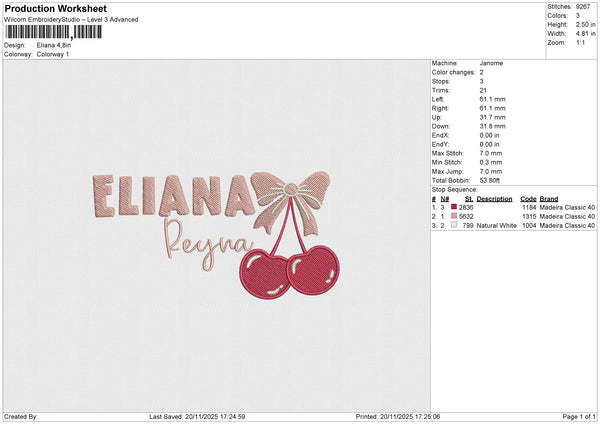Click the Down value '31.8 mm'

492,126
